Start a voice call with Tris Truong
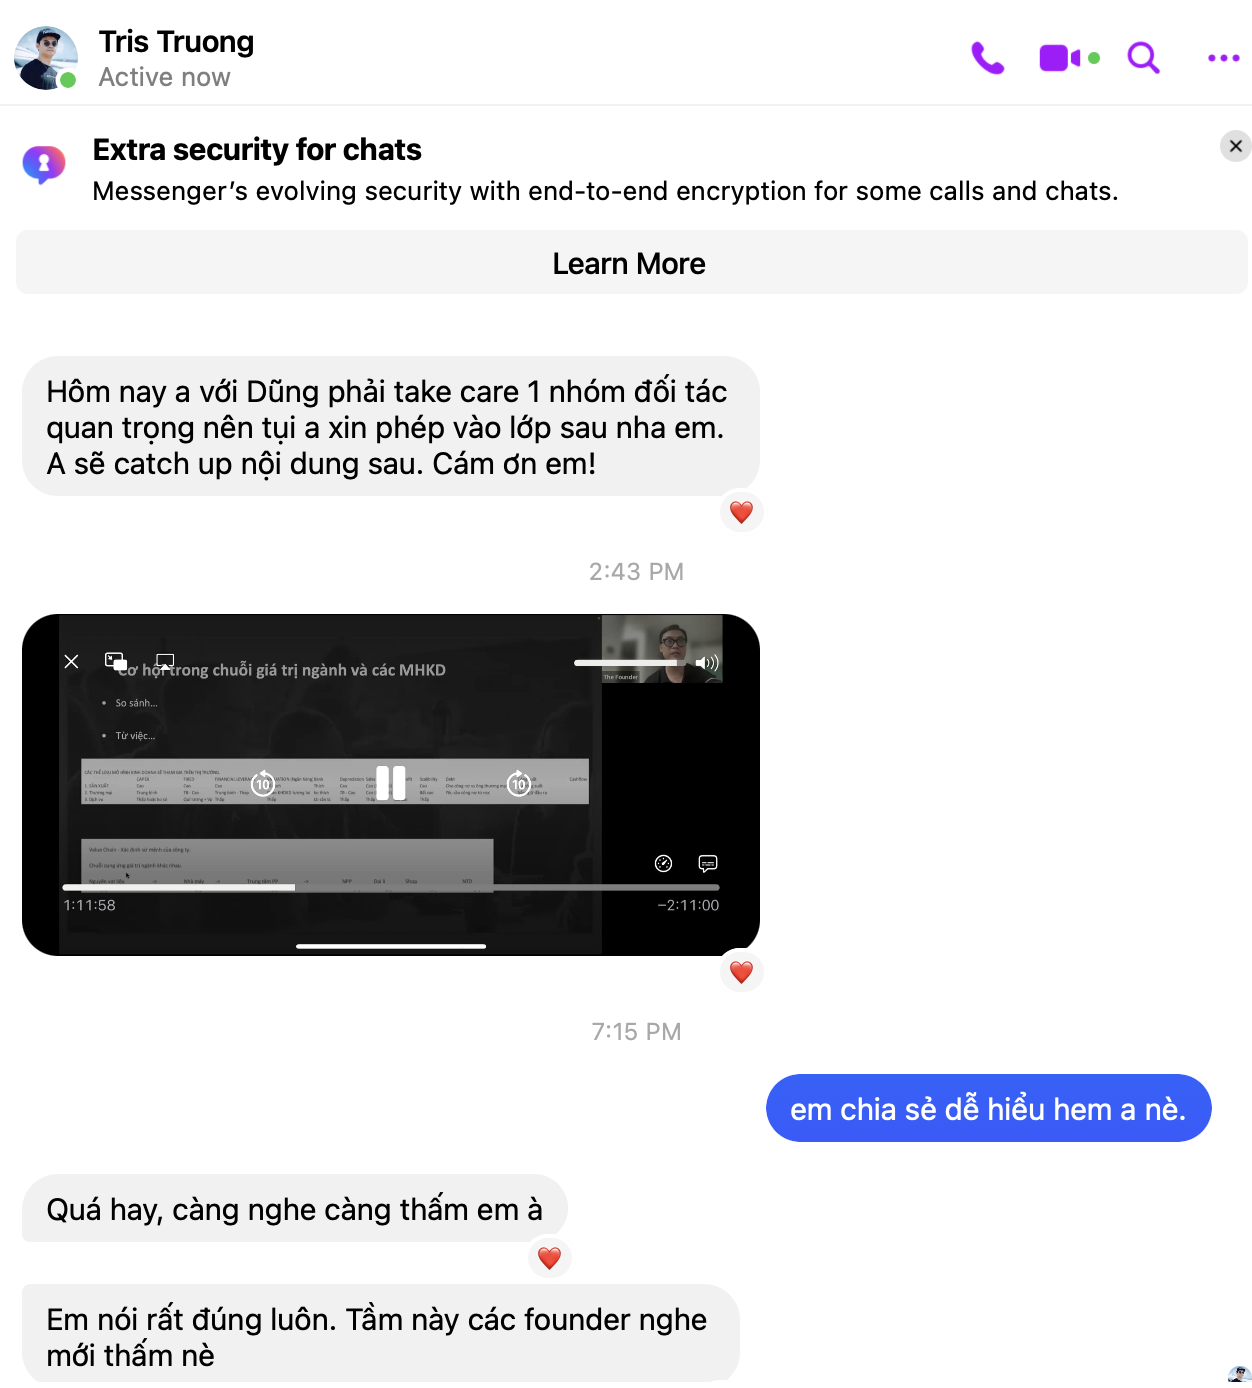The image size is (1252, 1388). 987,58
